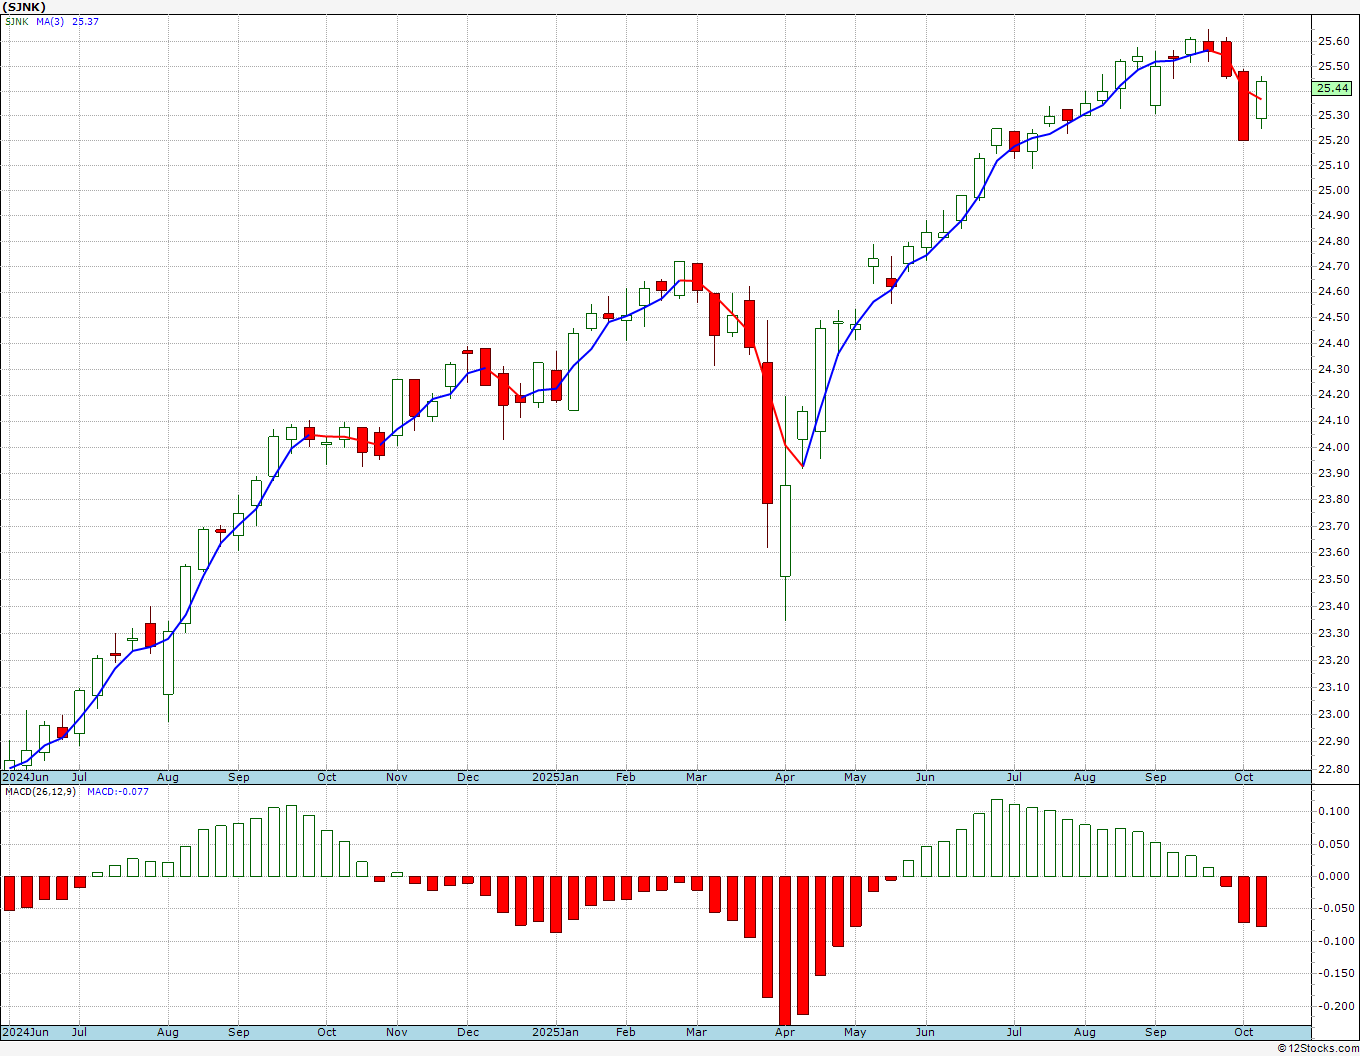Viewport: 1360px width, 1056px height.
Task: Click the 24.50 price axis label
Action: click(x=1333, y=317)
